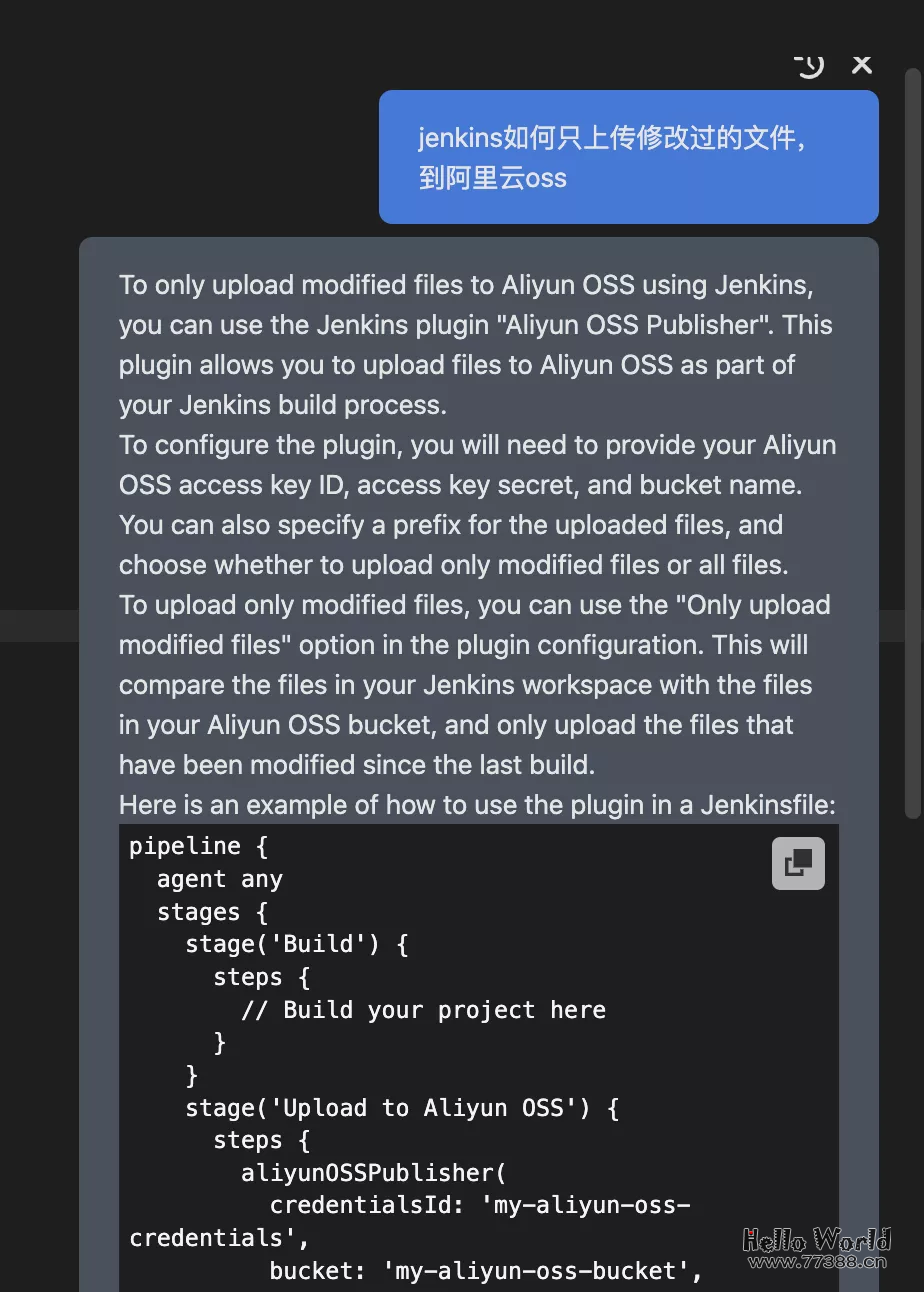Click the "pipeline {" line in code
Viewport: 924px width, 1292px height.
198,846
